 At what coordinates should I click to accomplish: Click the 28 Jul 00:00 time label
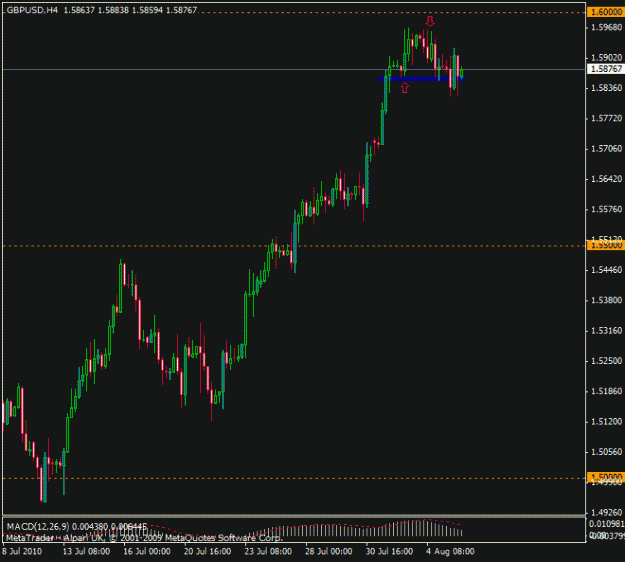(x=329, y=552)
